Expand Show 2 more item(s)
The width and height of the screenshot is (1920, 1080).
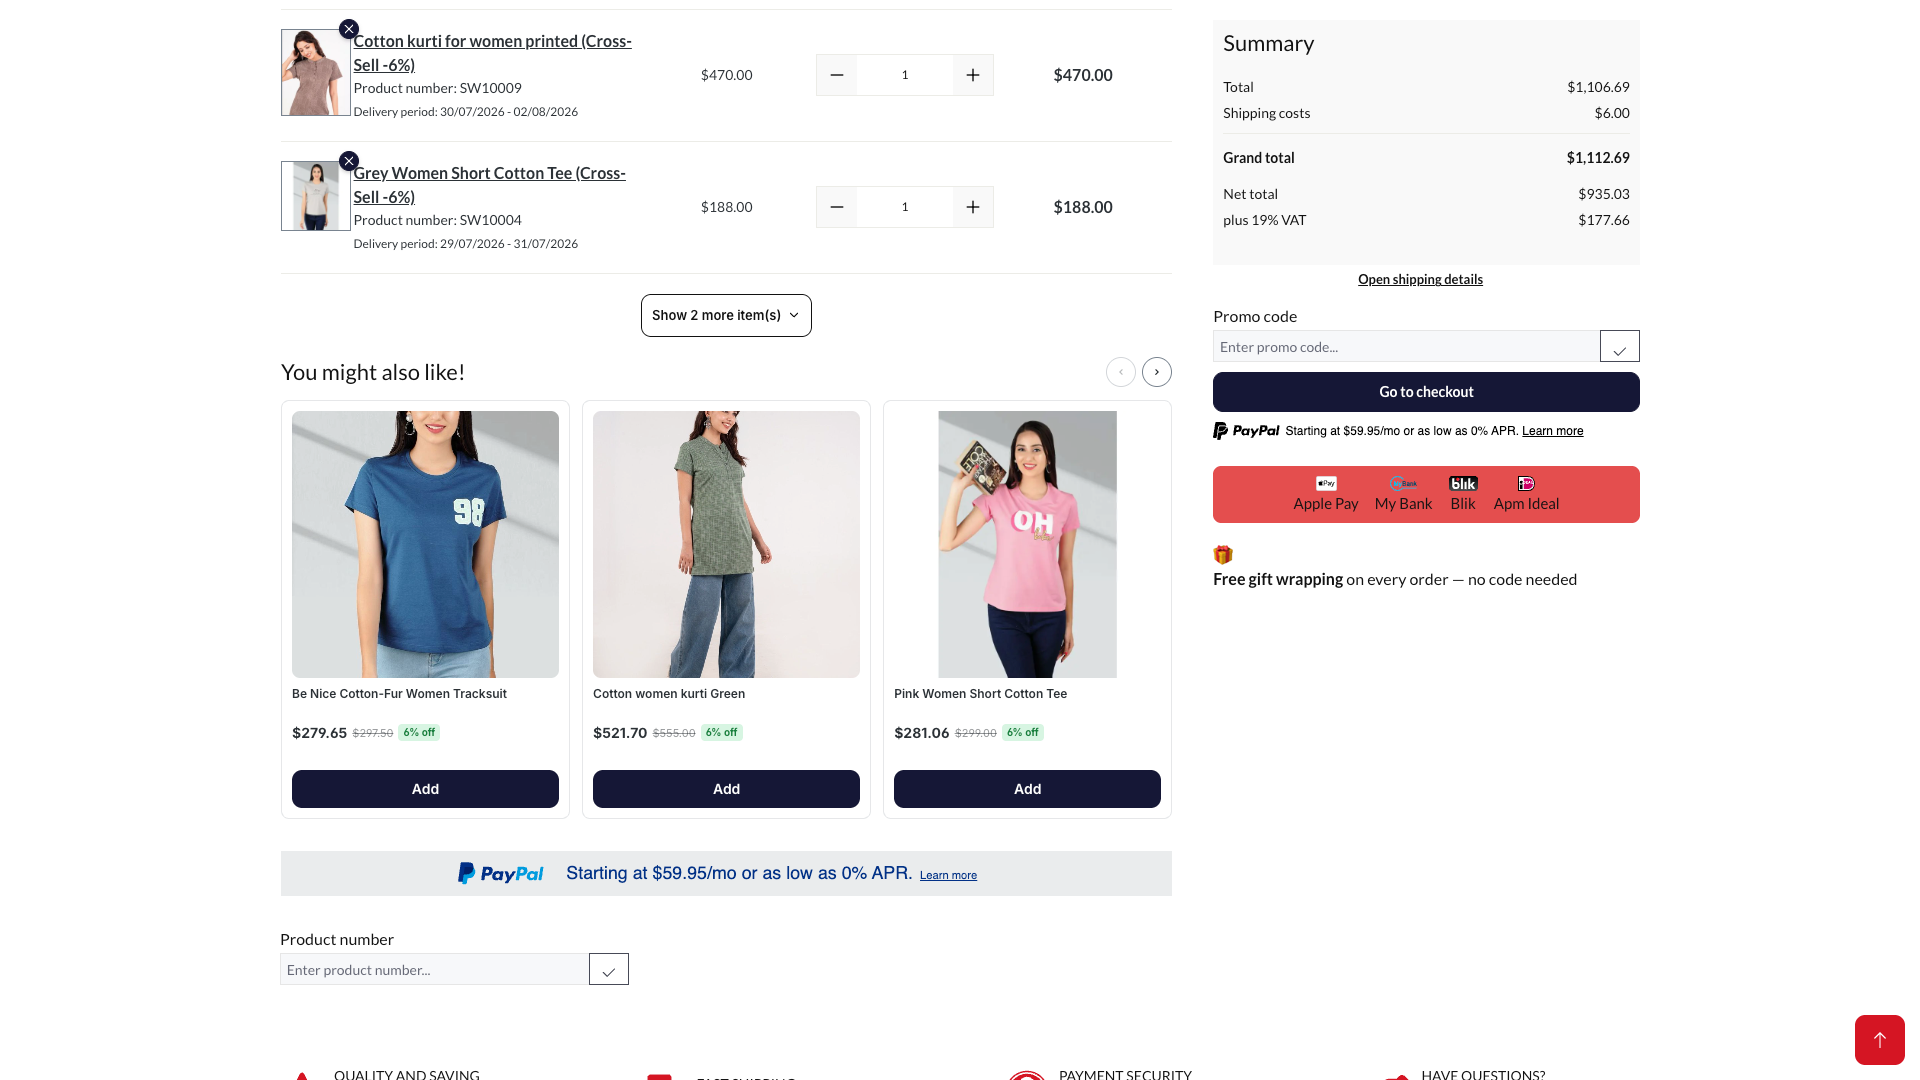point(726,315)
